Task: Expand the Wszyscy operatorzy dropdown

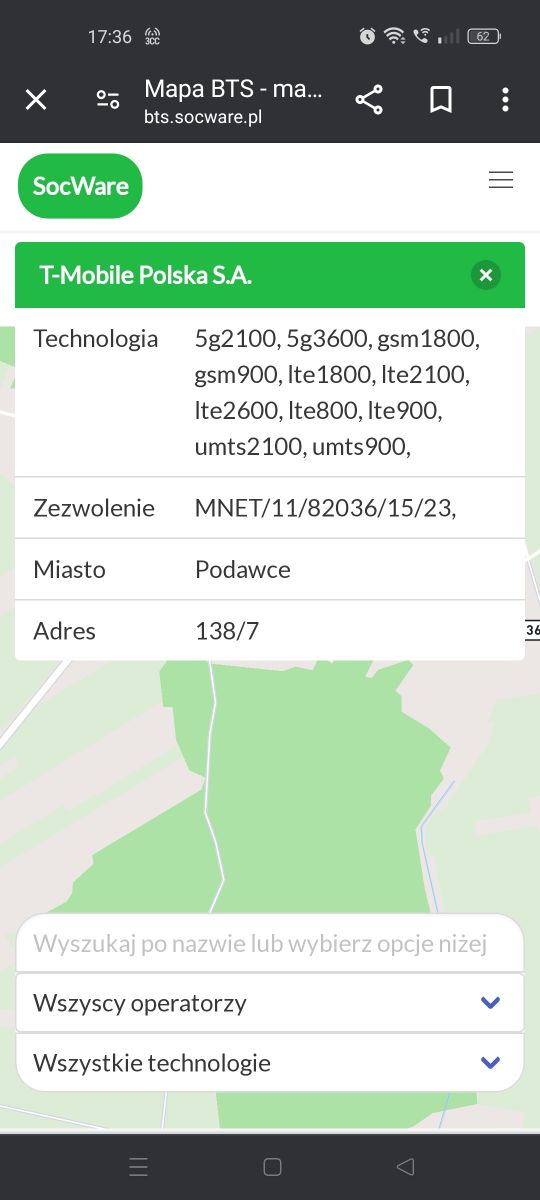Action: click(x=270, y=1003)
